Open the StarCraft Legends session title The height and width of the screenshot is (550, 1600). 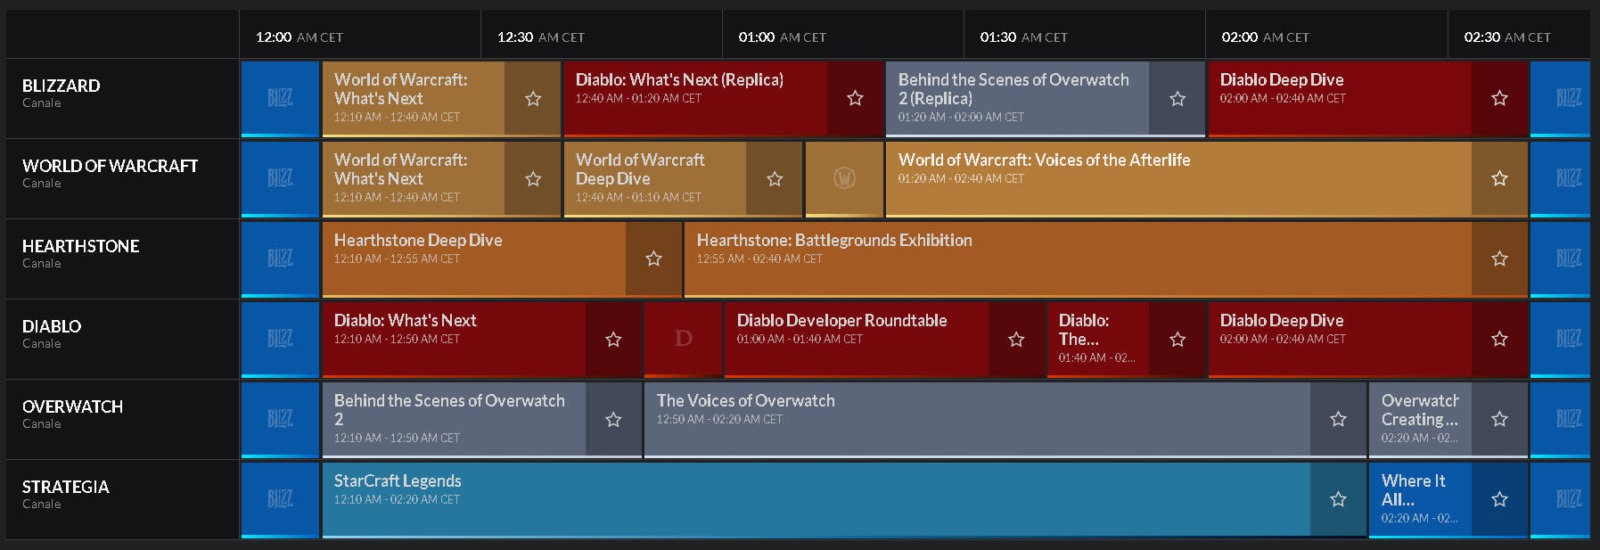click(397, 481)
